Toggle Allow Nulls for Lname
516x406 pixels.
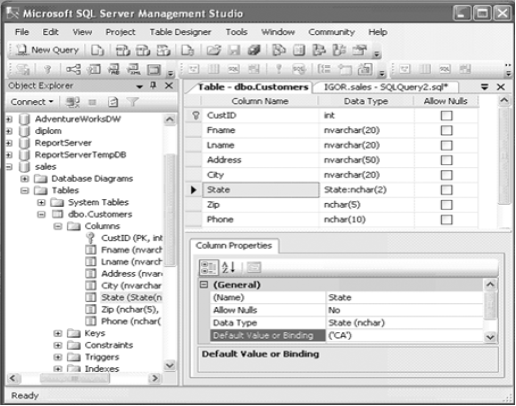point(446,145)
